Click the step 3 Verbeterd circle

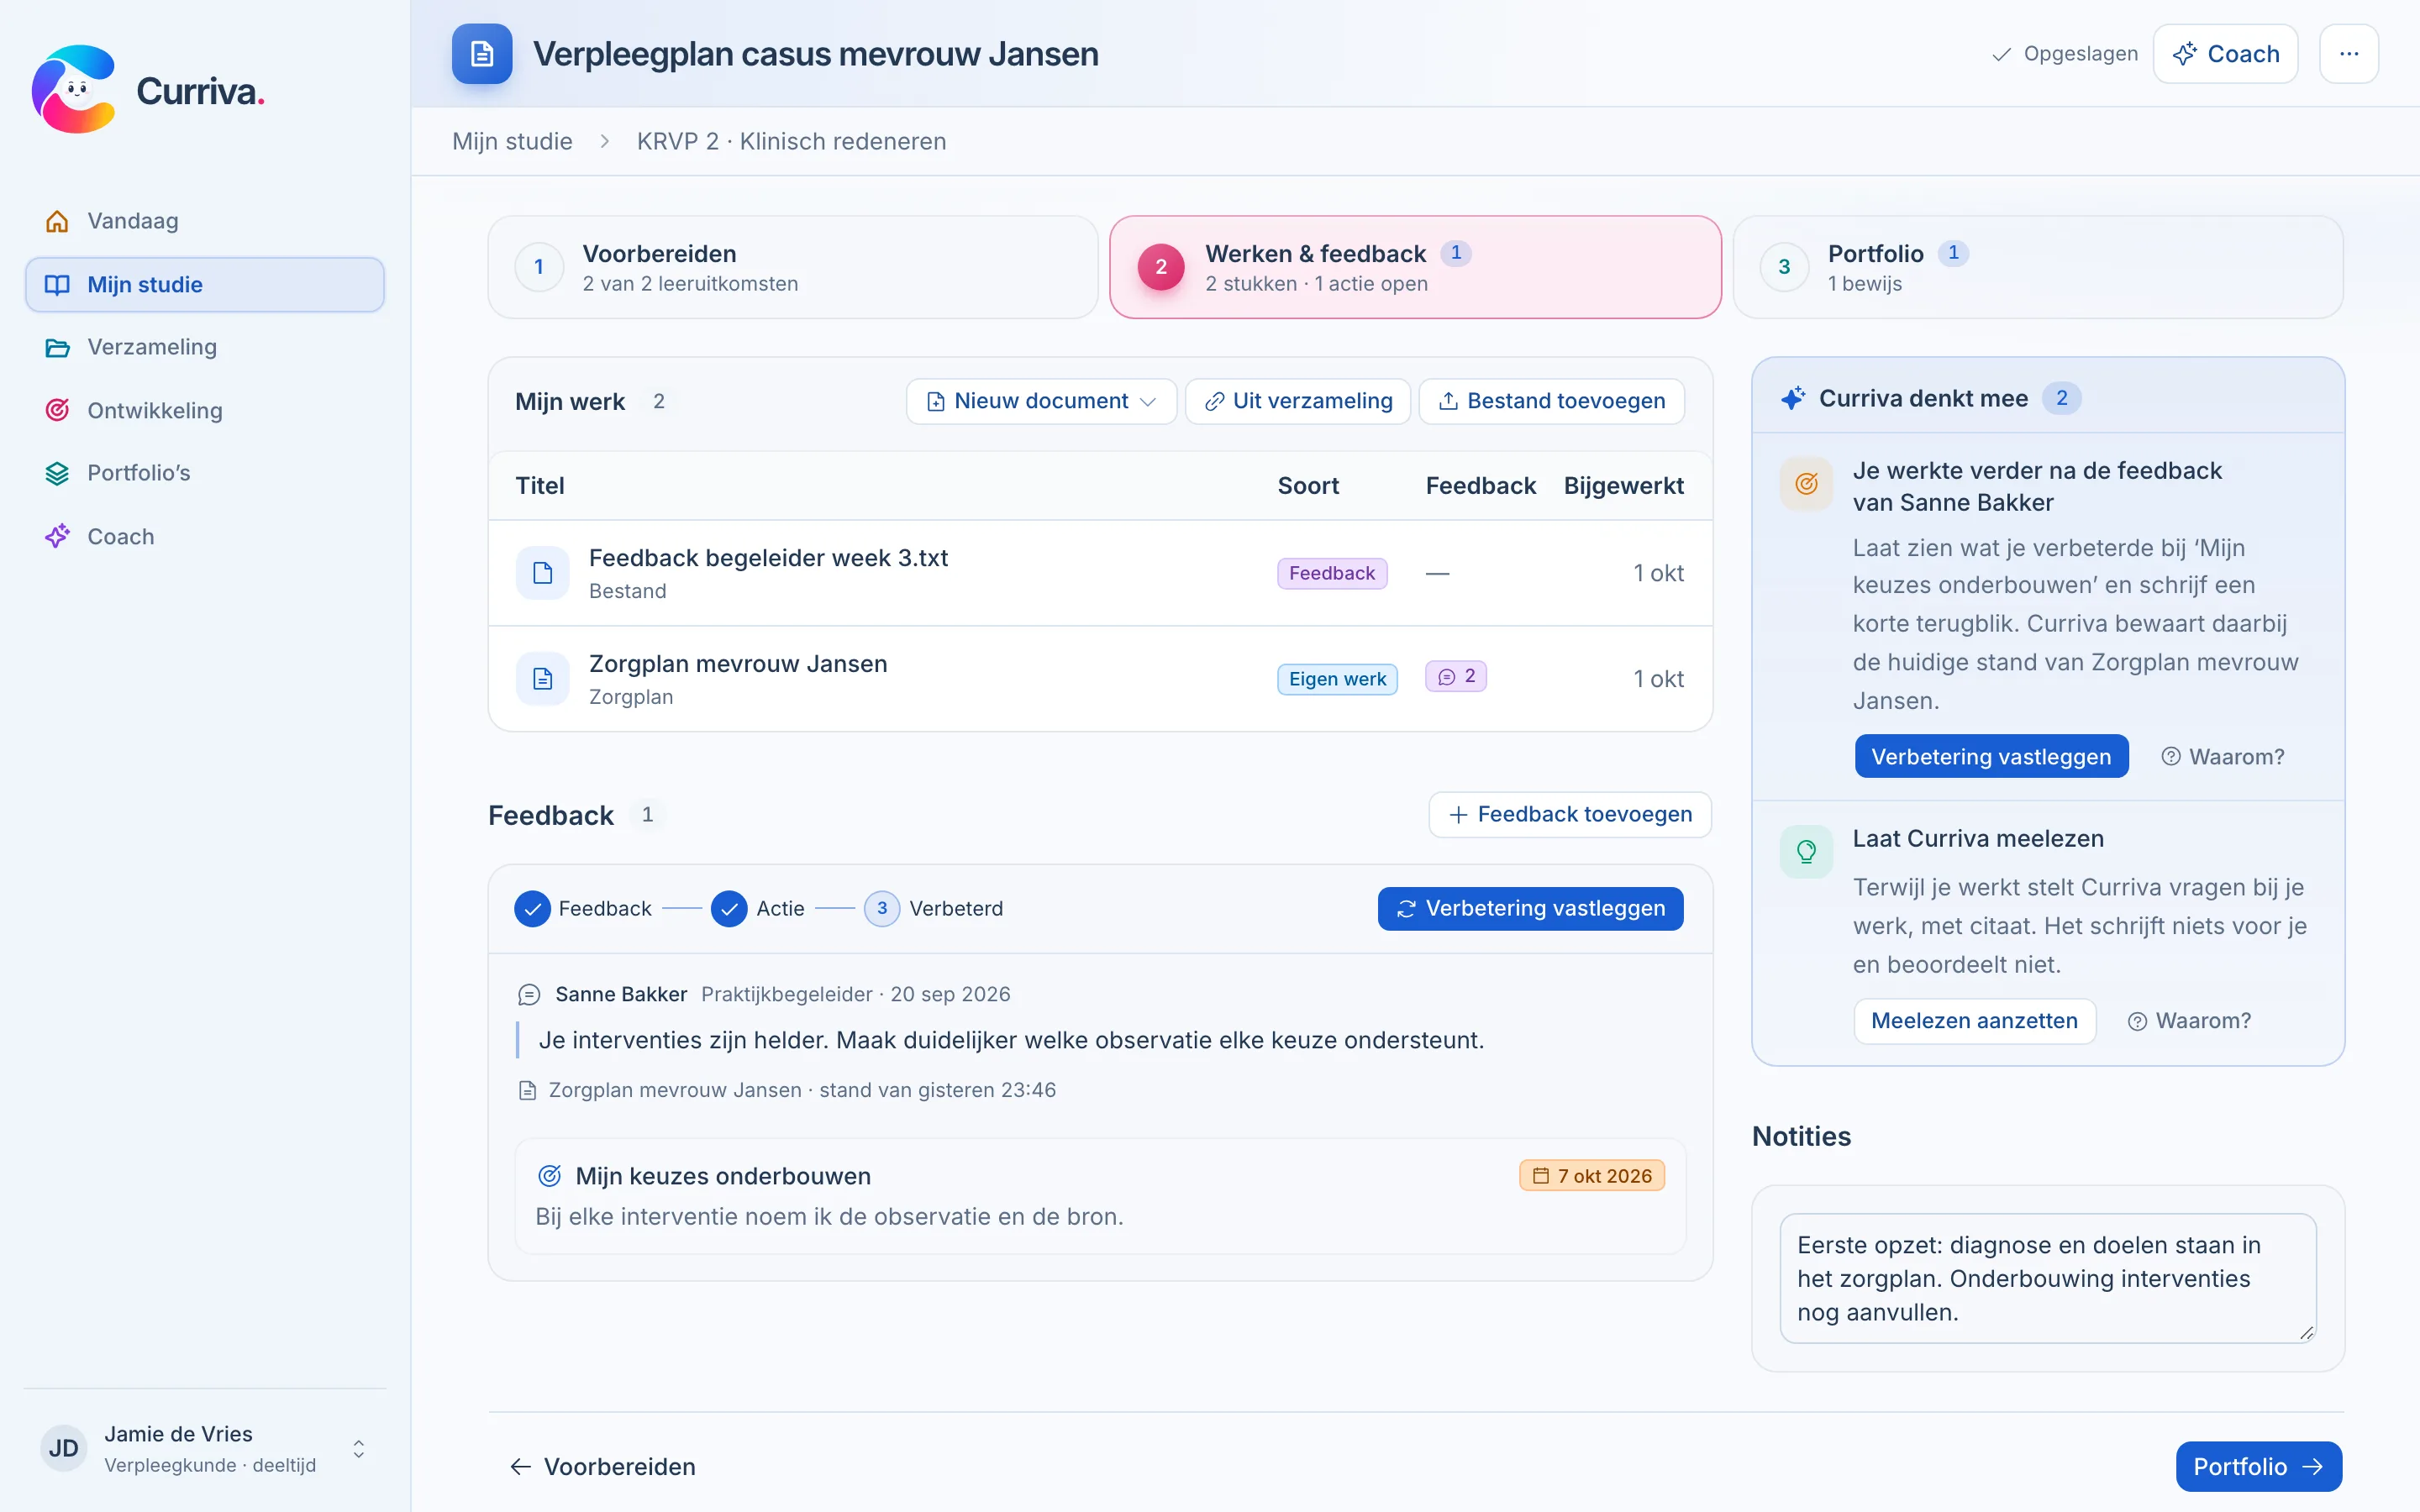click(882, 909)
